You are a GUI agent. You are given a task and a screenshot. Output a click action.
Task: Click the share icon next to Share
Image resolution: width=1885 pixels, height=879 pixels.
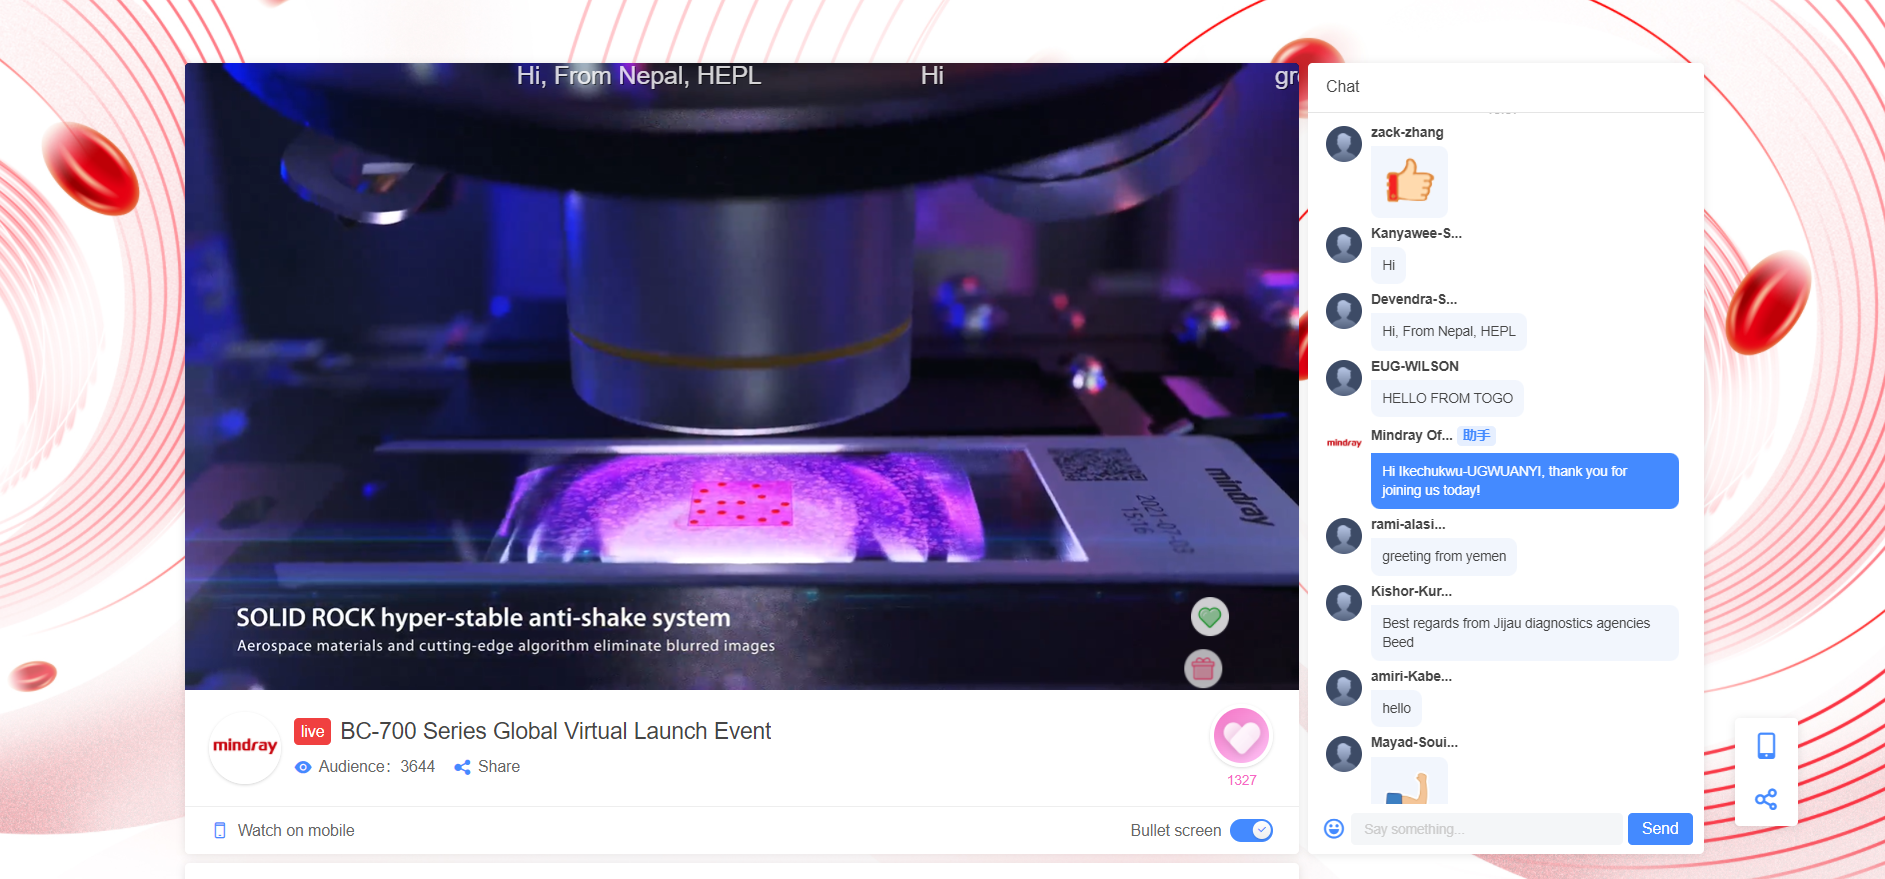462,767
